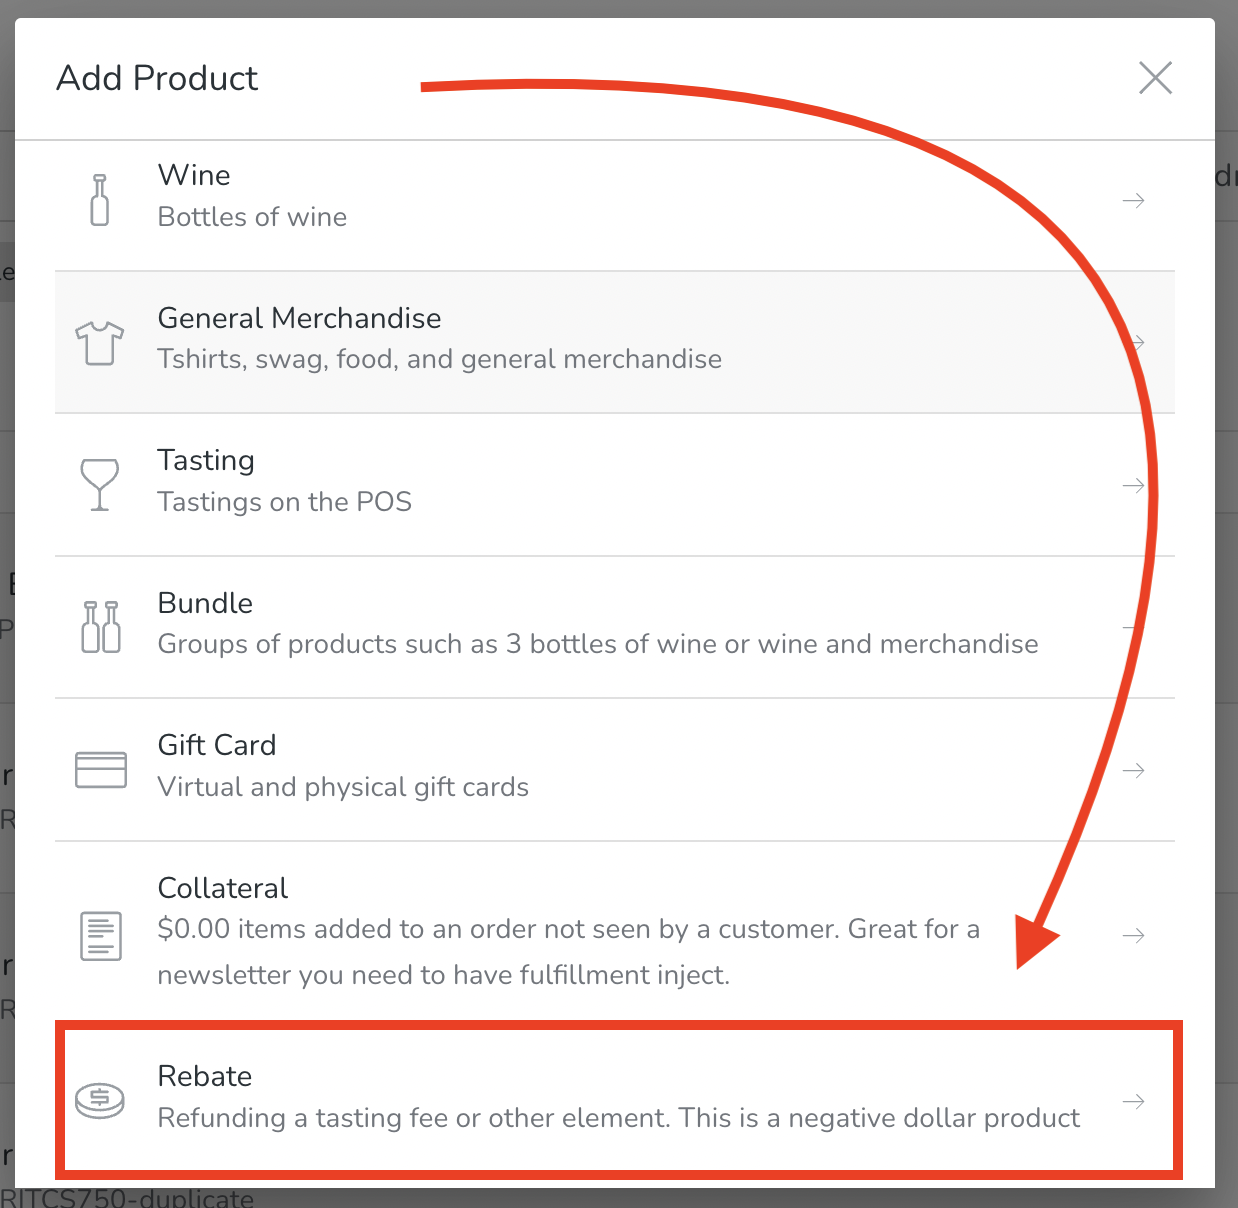The image size is (1238, 1208).
Task: Select the dollar coin icon for Rebate
Action: [x=99, y=1099]
